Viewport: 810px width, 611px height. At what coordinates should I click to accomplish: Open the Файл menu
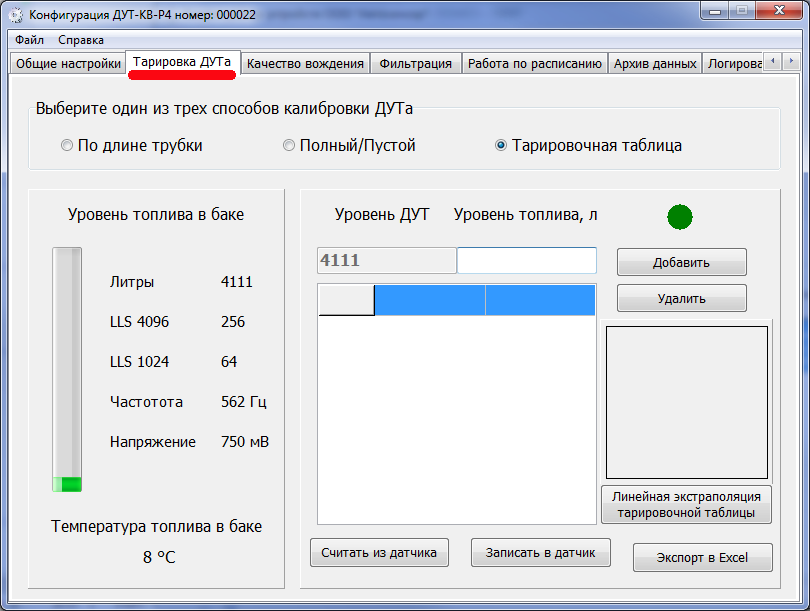tap(29, 40)
